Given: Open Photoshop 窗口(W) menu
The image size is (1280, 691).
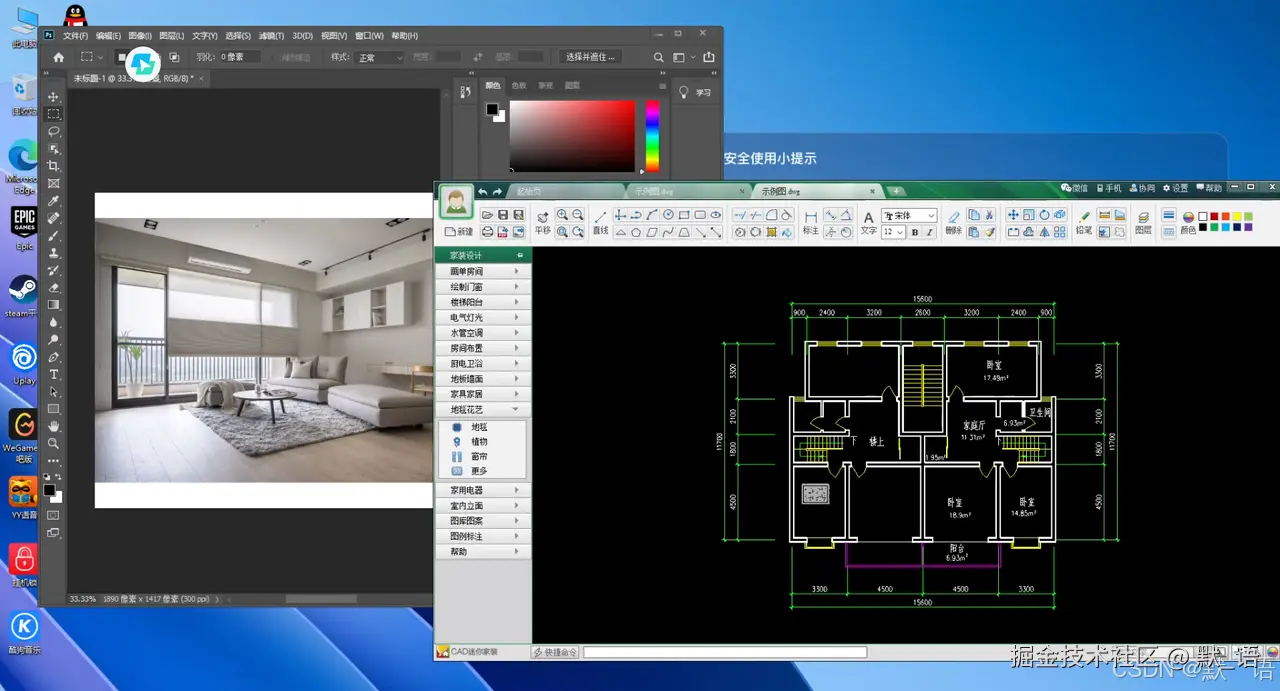Looking at the screenshot, I should (369, 35).
